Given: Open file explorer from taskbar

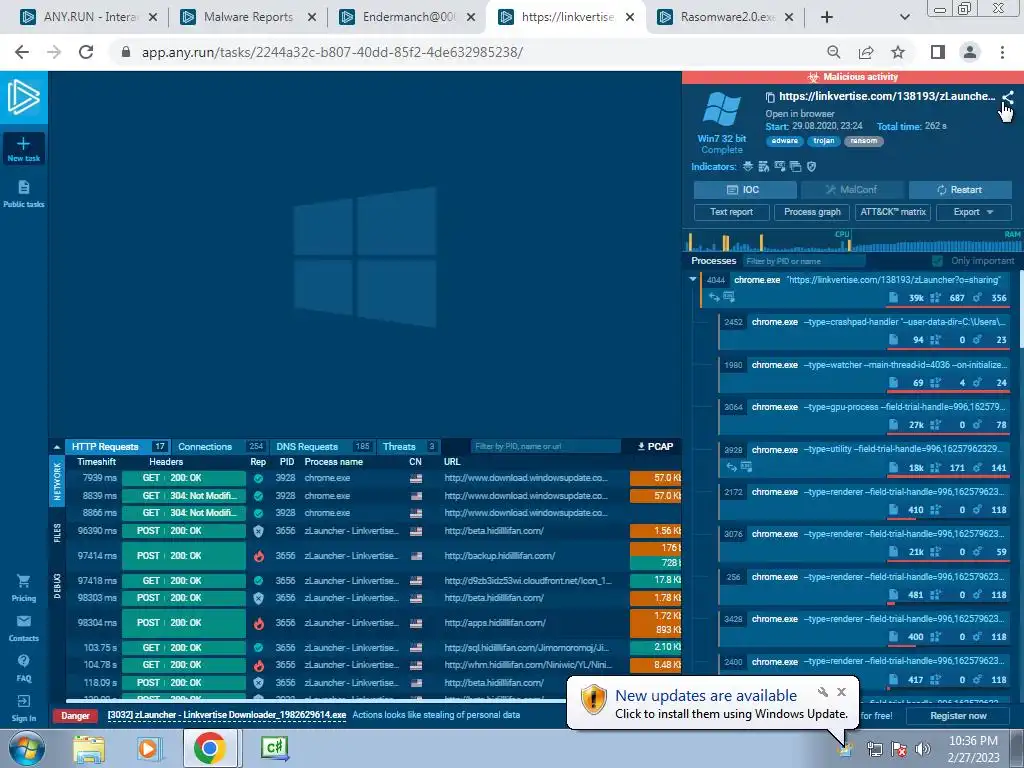Looking at the screenshot, I should coord(89,749).
